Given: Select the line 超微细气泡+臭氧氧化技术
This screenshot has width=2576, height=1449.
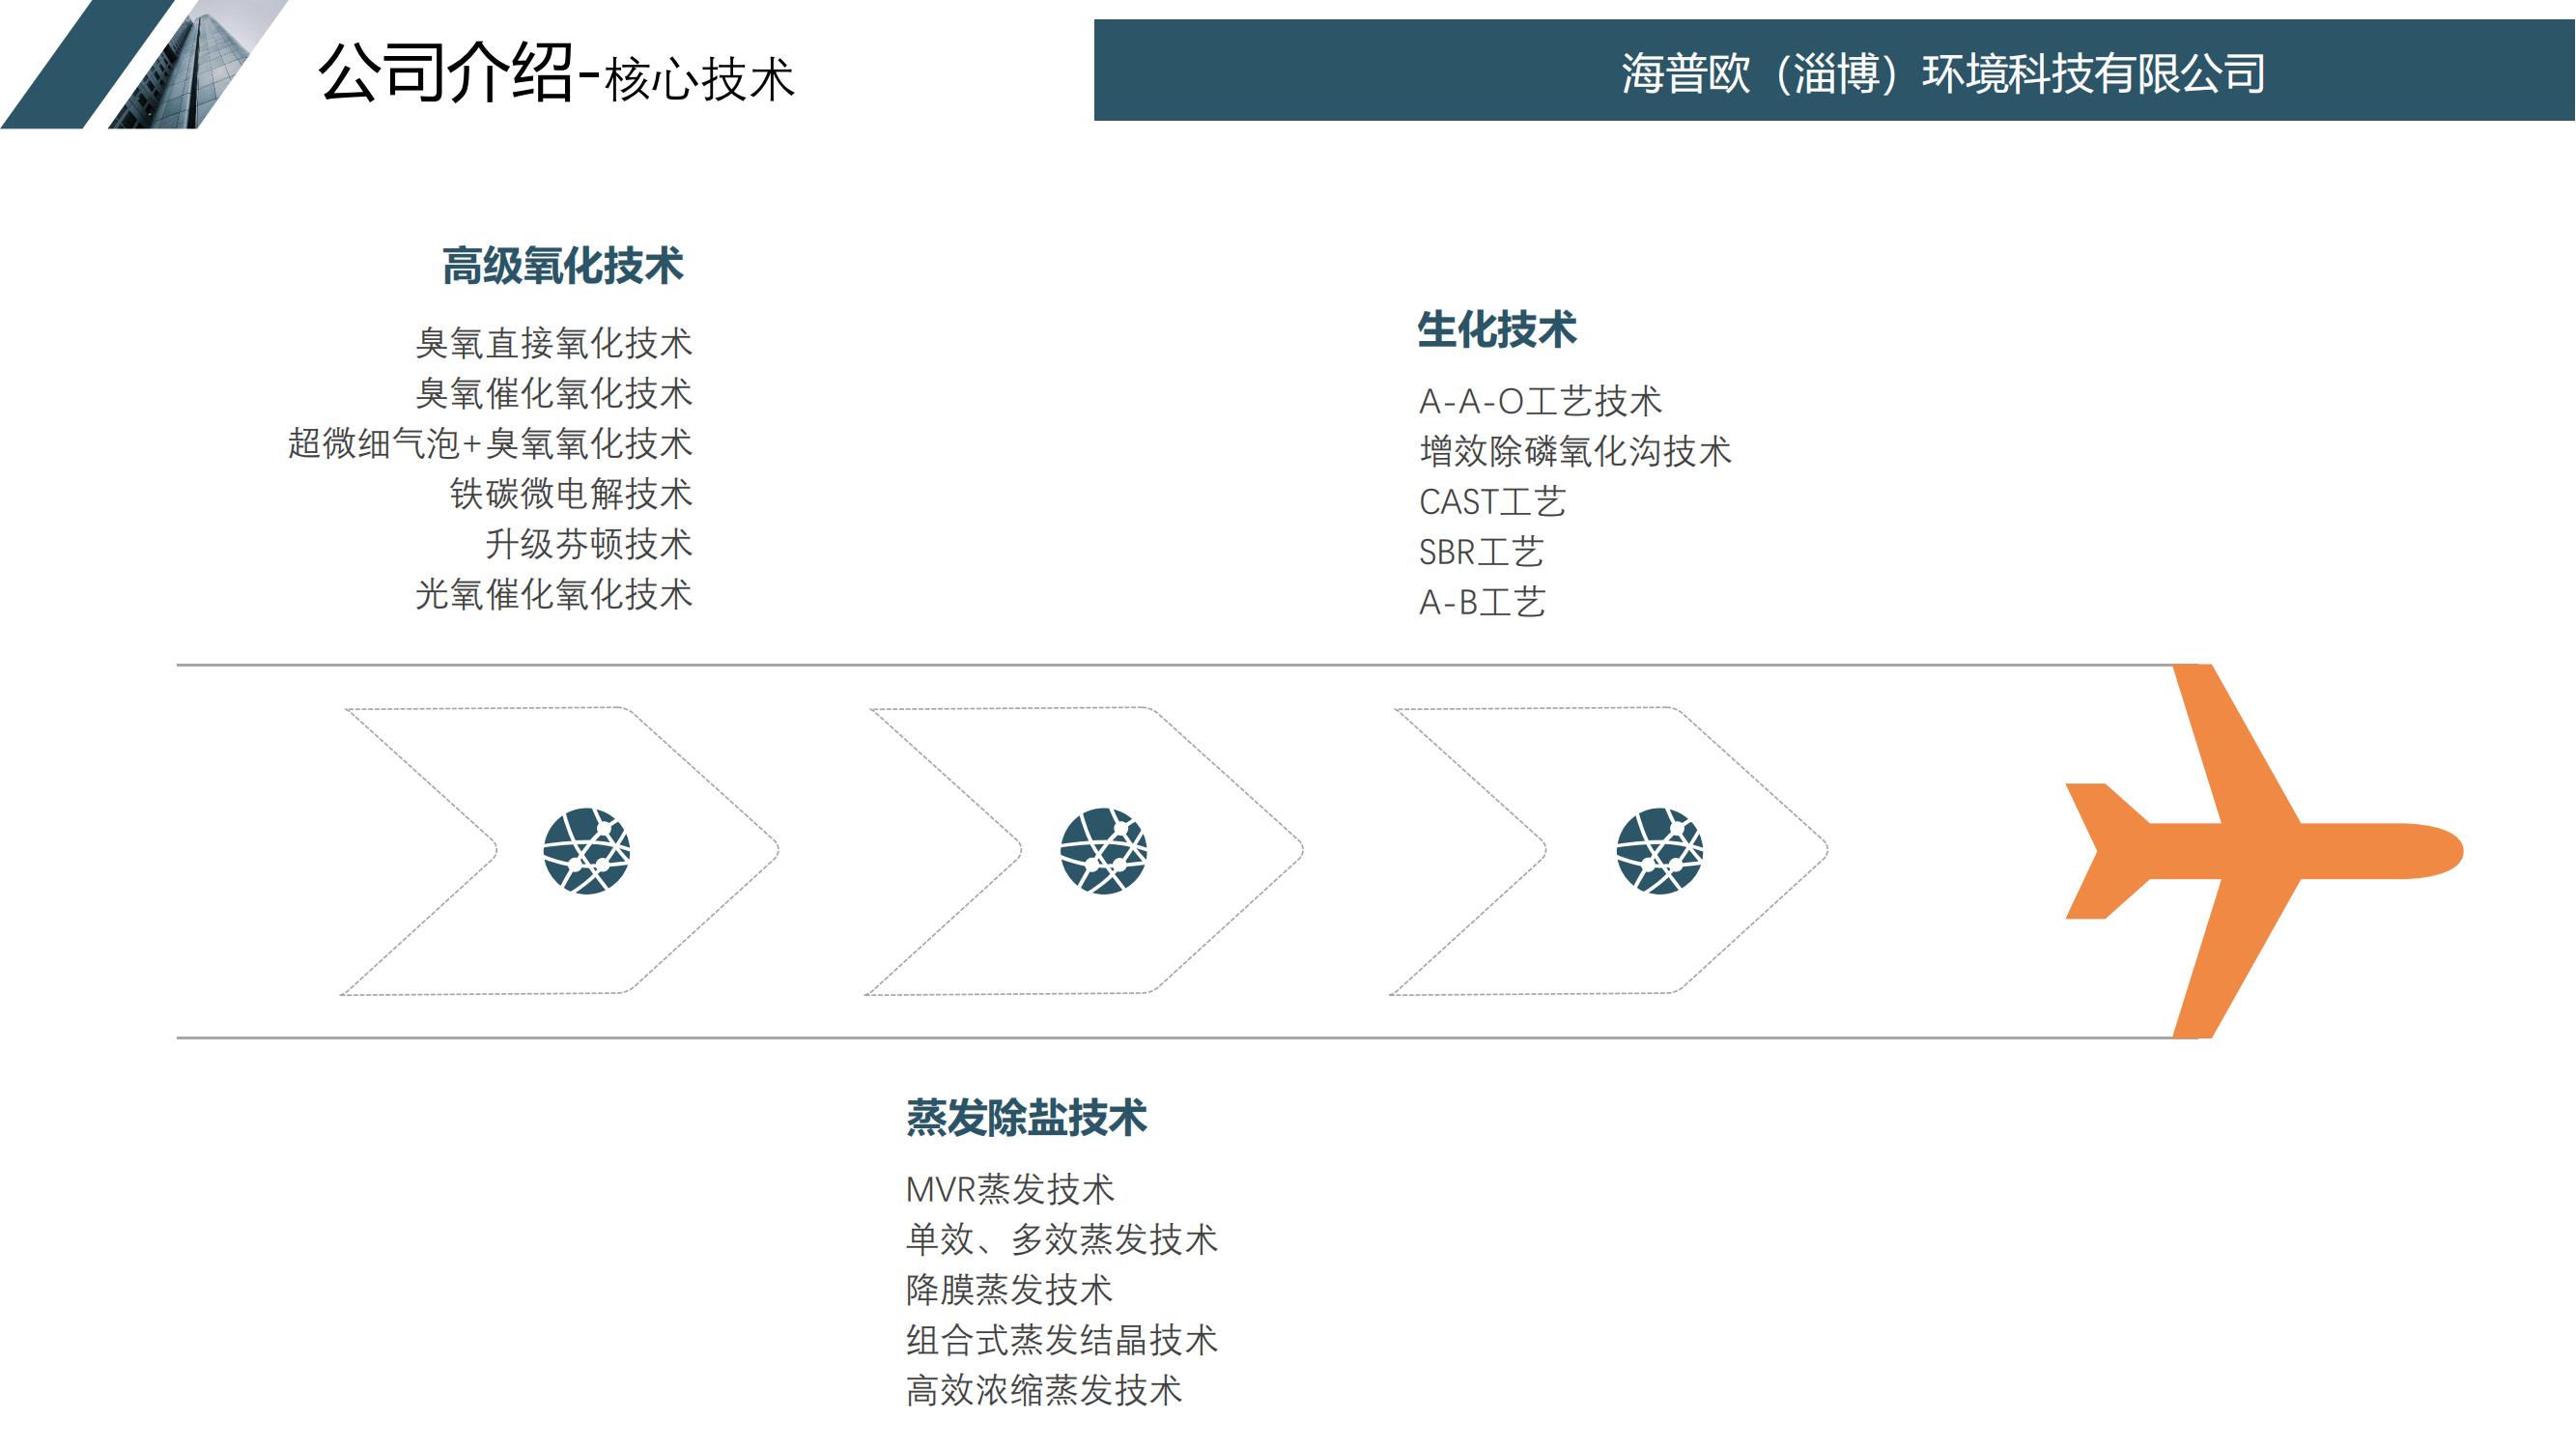Looking at the screenshot, I should point(490,443).
